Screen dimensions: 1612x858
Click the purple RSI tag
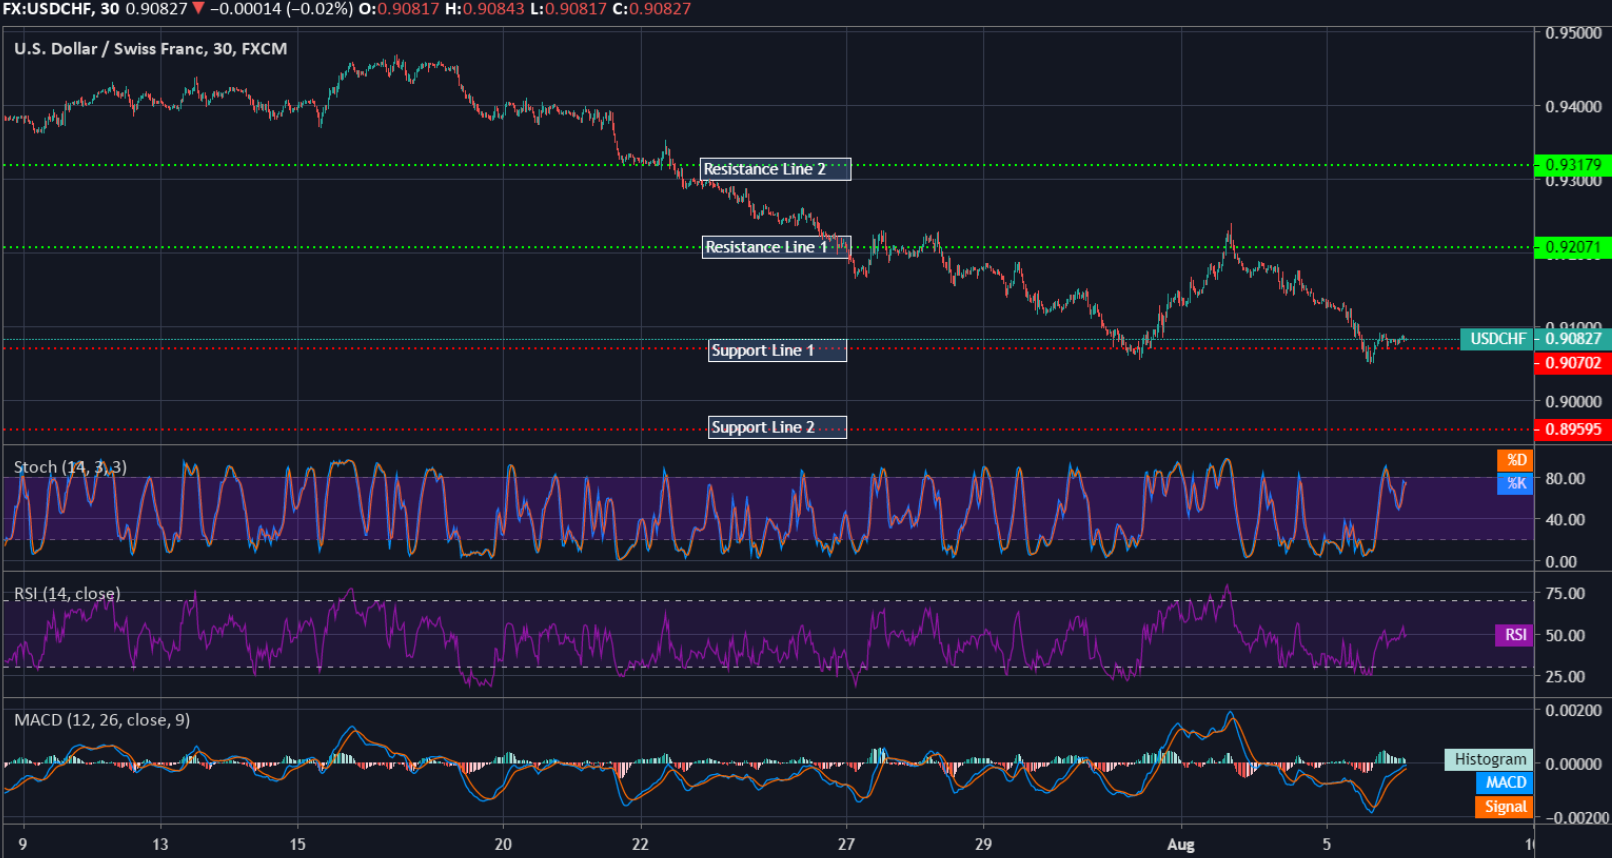[x=1515, y=634]
